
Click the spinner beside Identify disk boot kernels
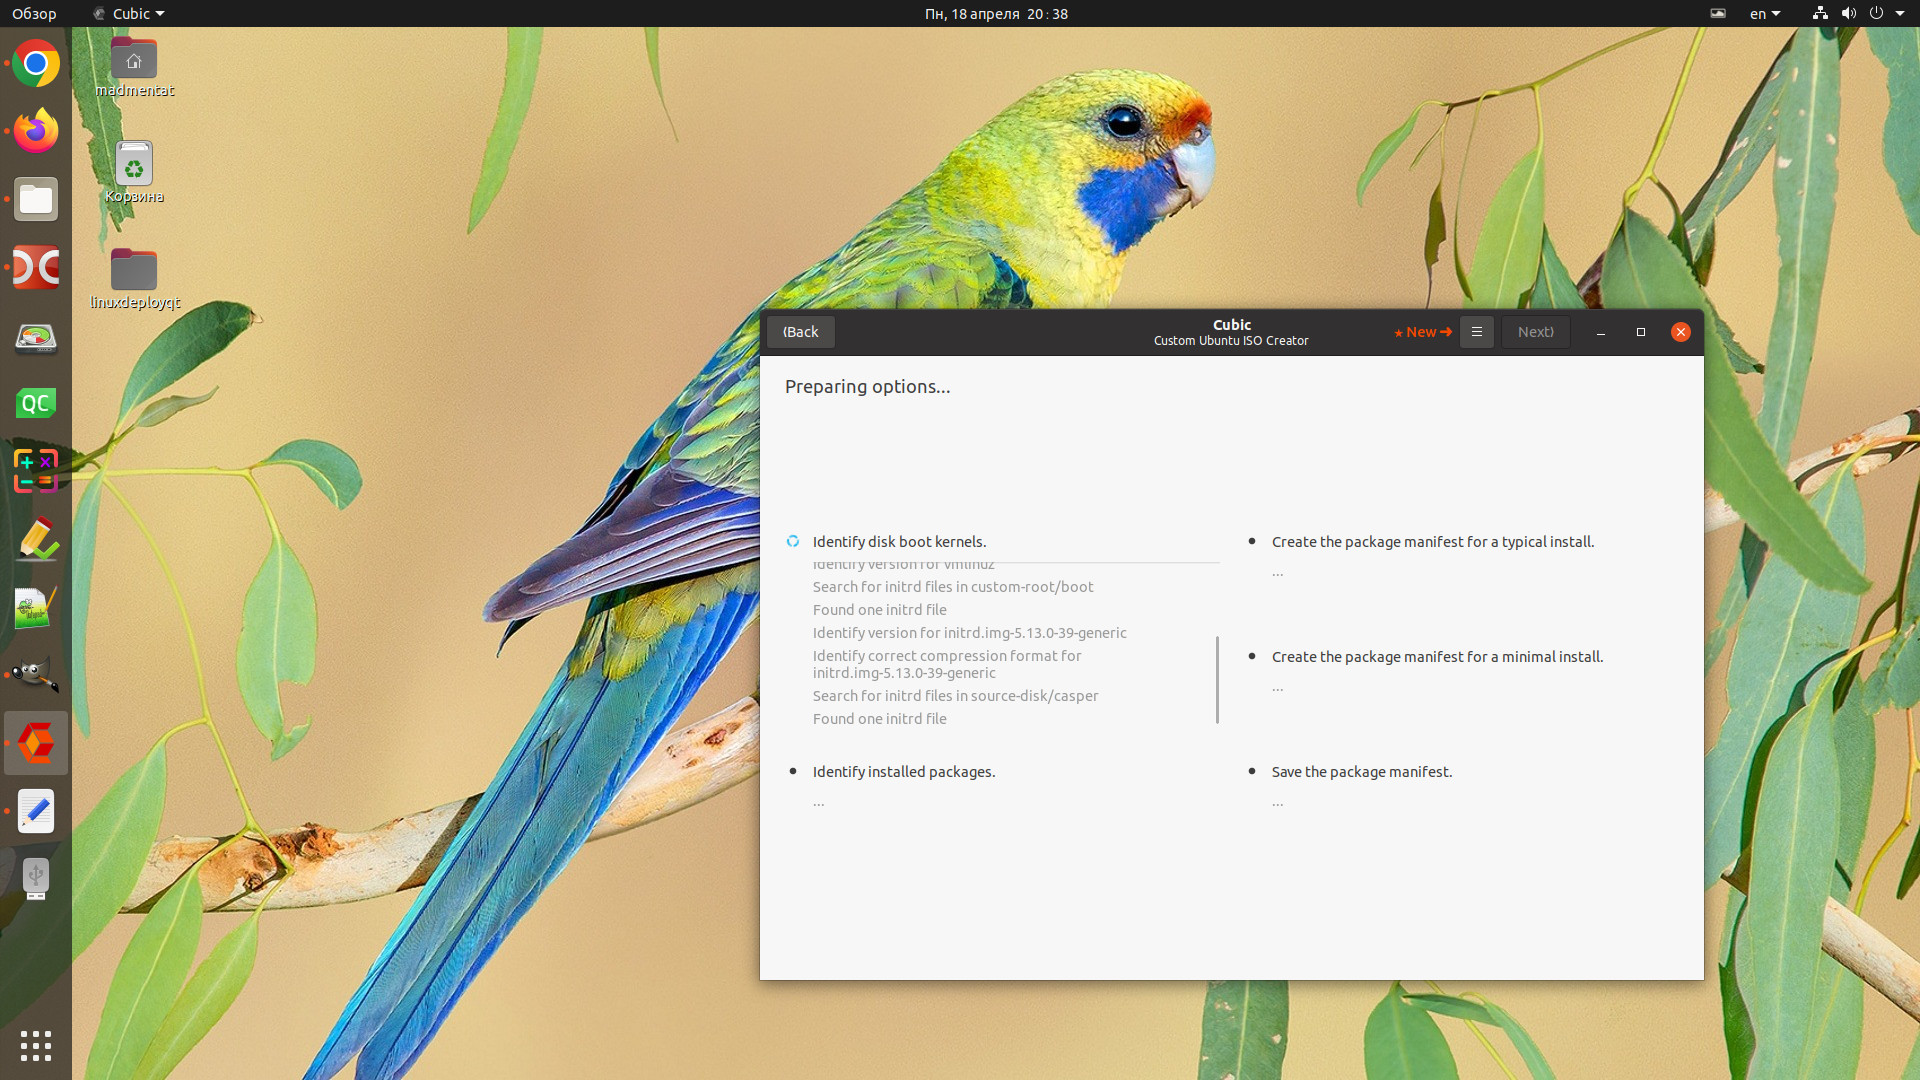[793, 541]
